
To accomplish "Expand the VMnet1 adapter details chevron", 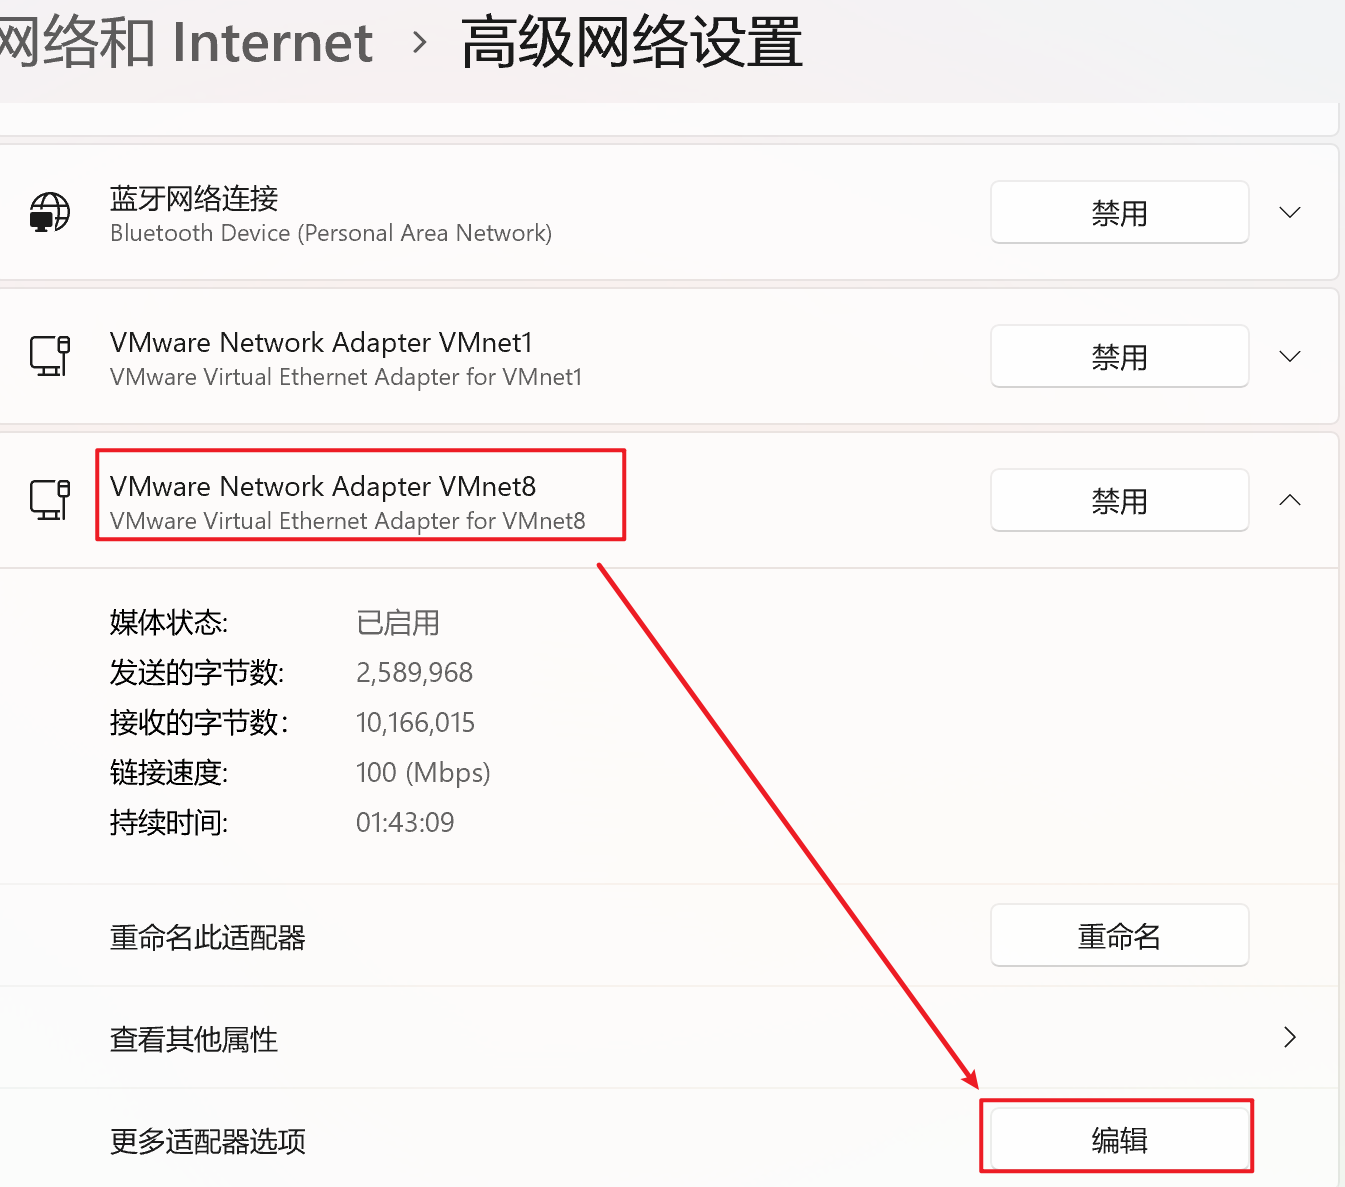I will click(x=1290, y=356).
